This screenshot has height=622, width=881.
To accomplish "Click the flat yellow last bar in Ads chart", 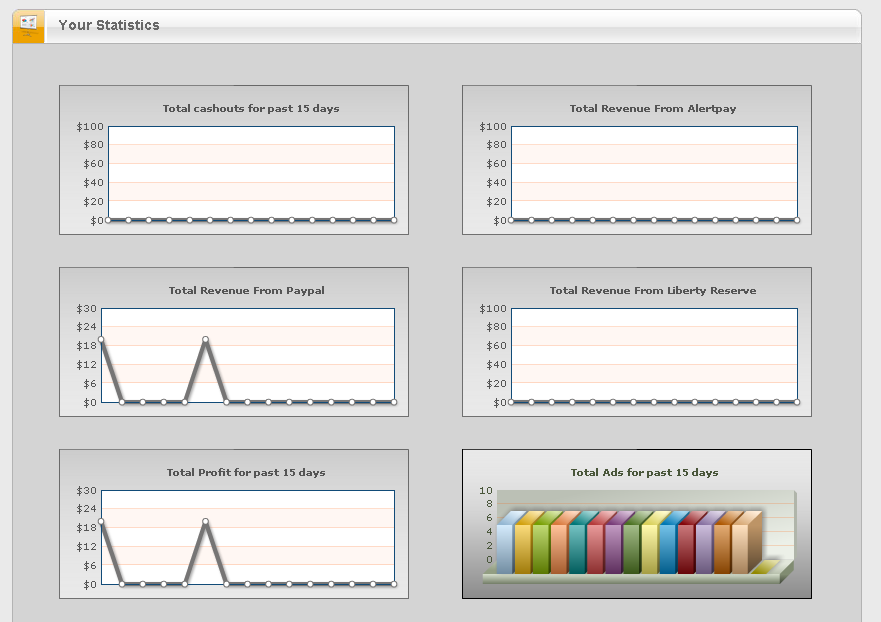I will pos(765,567).
